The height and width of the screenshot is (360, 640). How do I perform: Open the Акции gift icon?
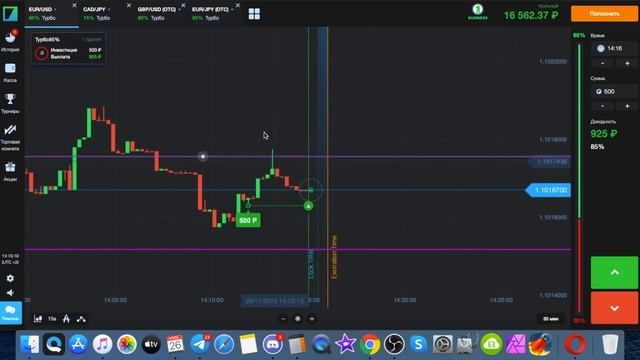10,171
